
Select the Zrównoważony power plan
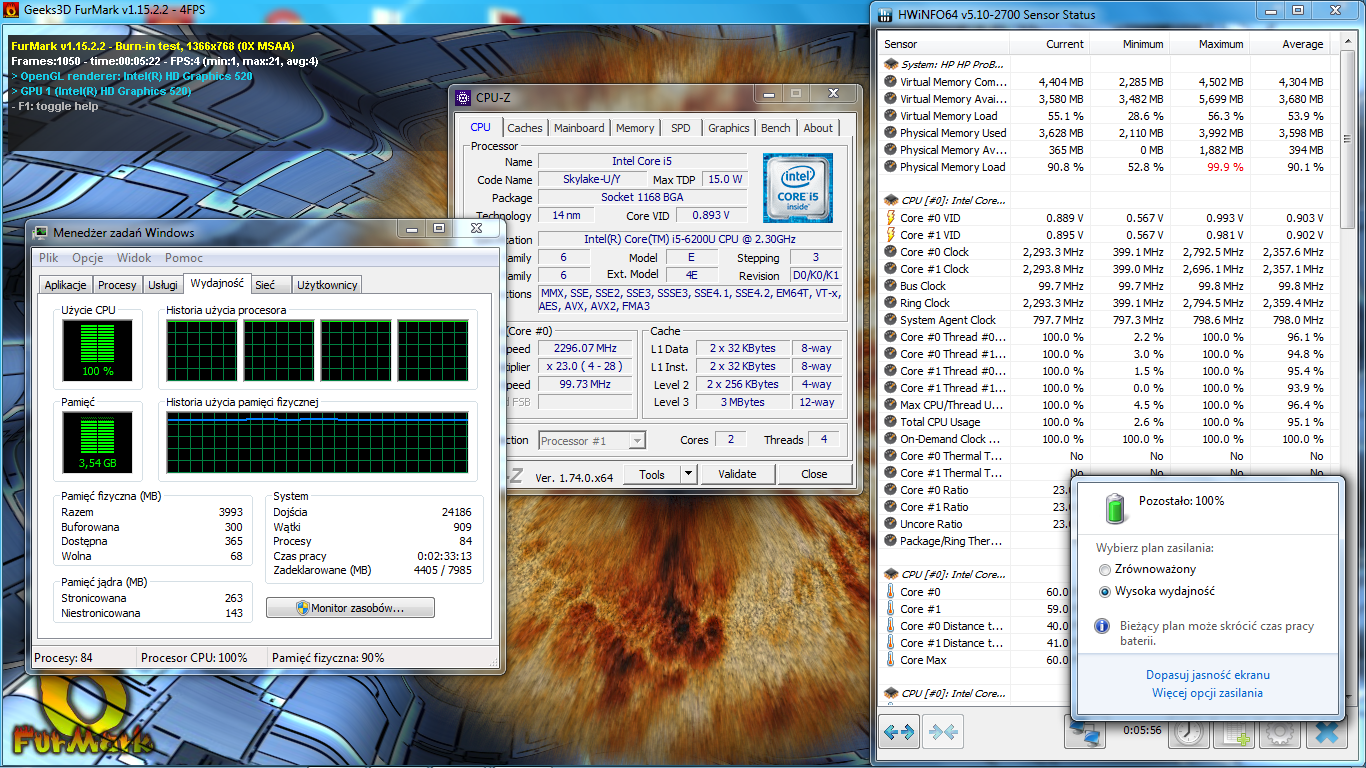(x=1104, y=569)
